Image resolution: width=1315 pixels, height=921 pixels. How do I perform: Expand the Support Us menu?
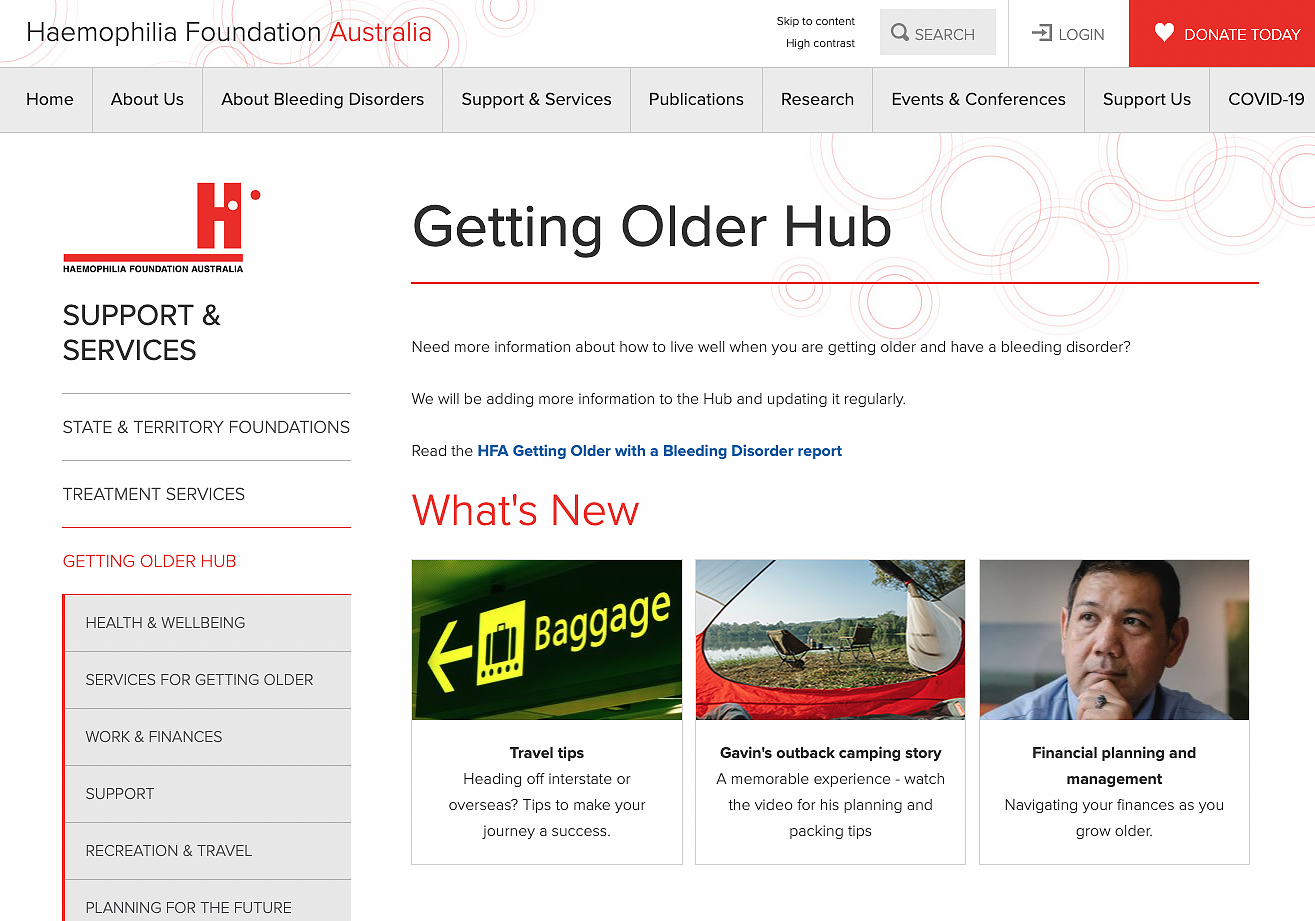point(1146,99)
